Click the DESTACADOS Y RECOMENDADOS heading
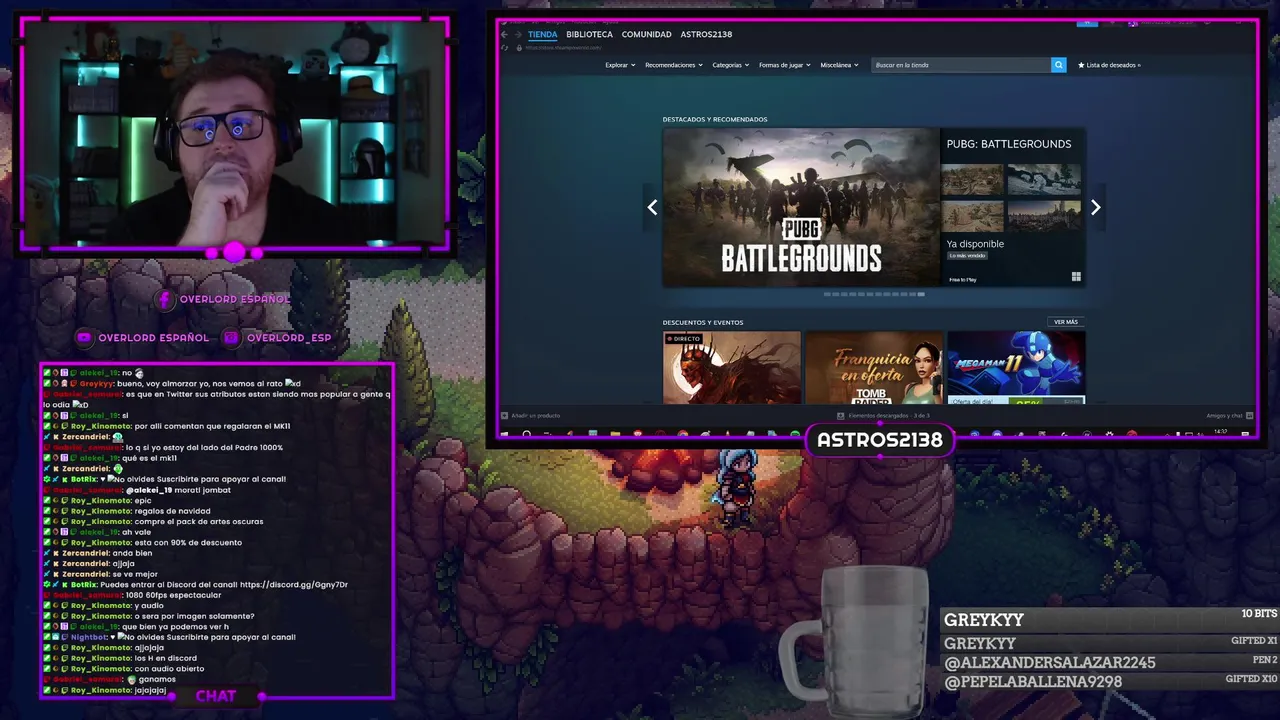This screenshot has width=1280, height=720. click(x=715, y=119)
